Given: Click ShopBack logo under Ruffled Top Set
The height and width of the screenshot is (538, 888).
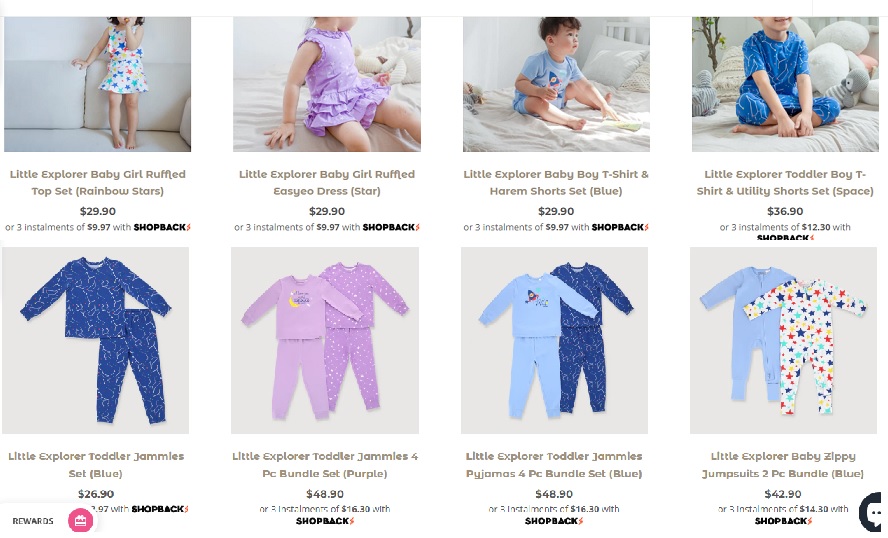Looking at the screenshot, I should pyautogui.click(x=162, y=227).
